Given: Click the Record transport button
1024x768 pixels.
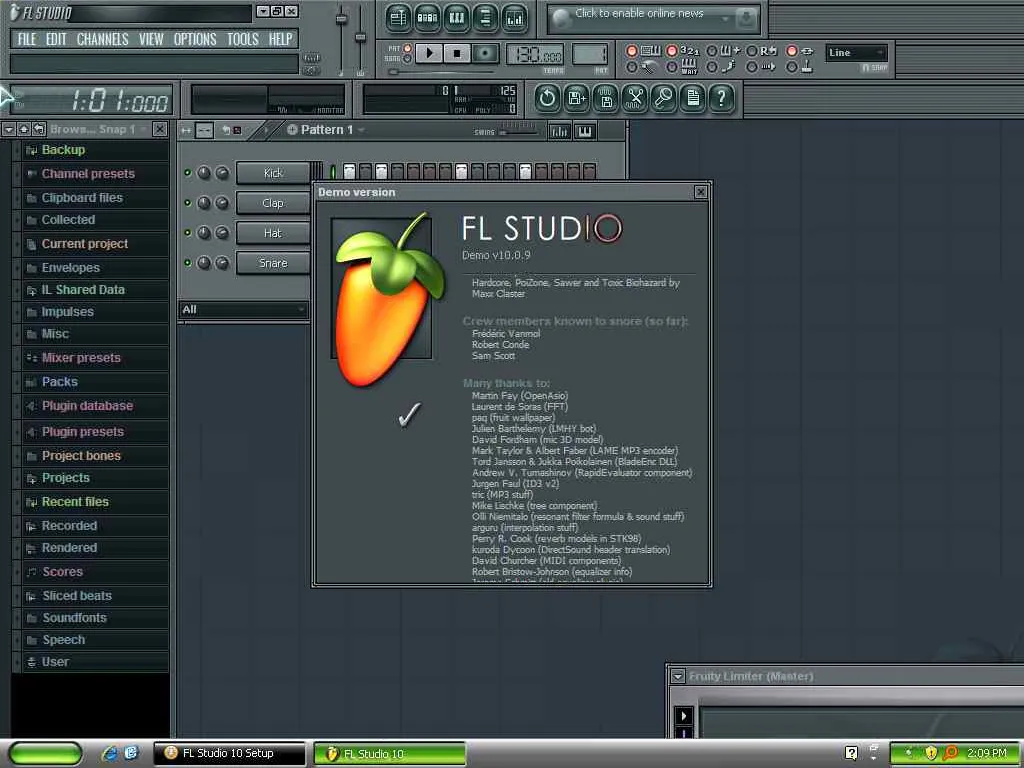Looking at the screenshot, I should (x=485, y=53).
